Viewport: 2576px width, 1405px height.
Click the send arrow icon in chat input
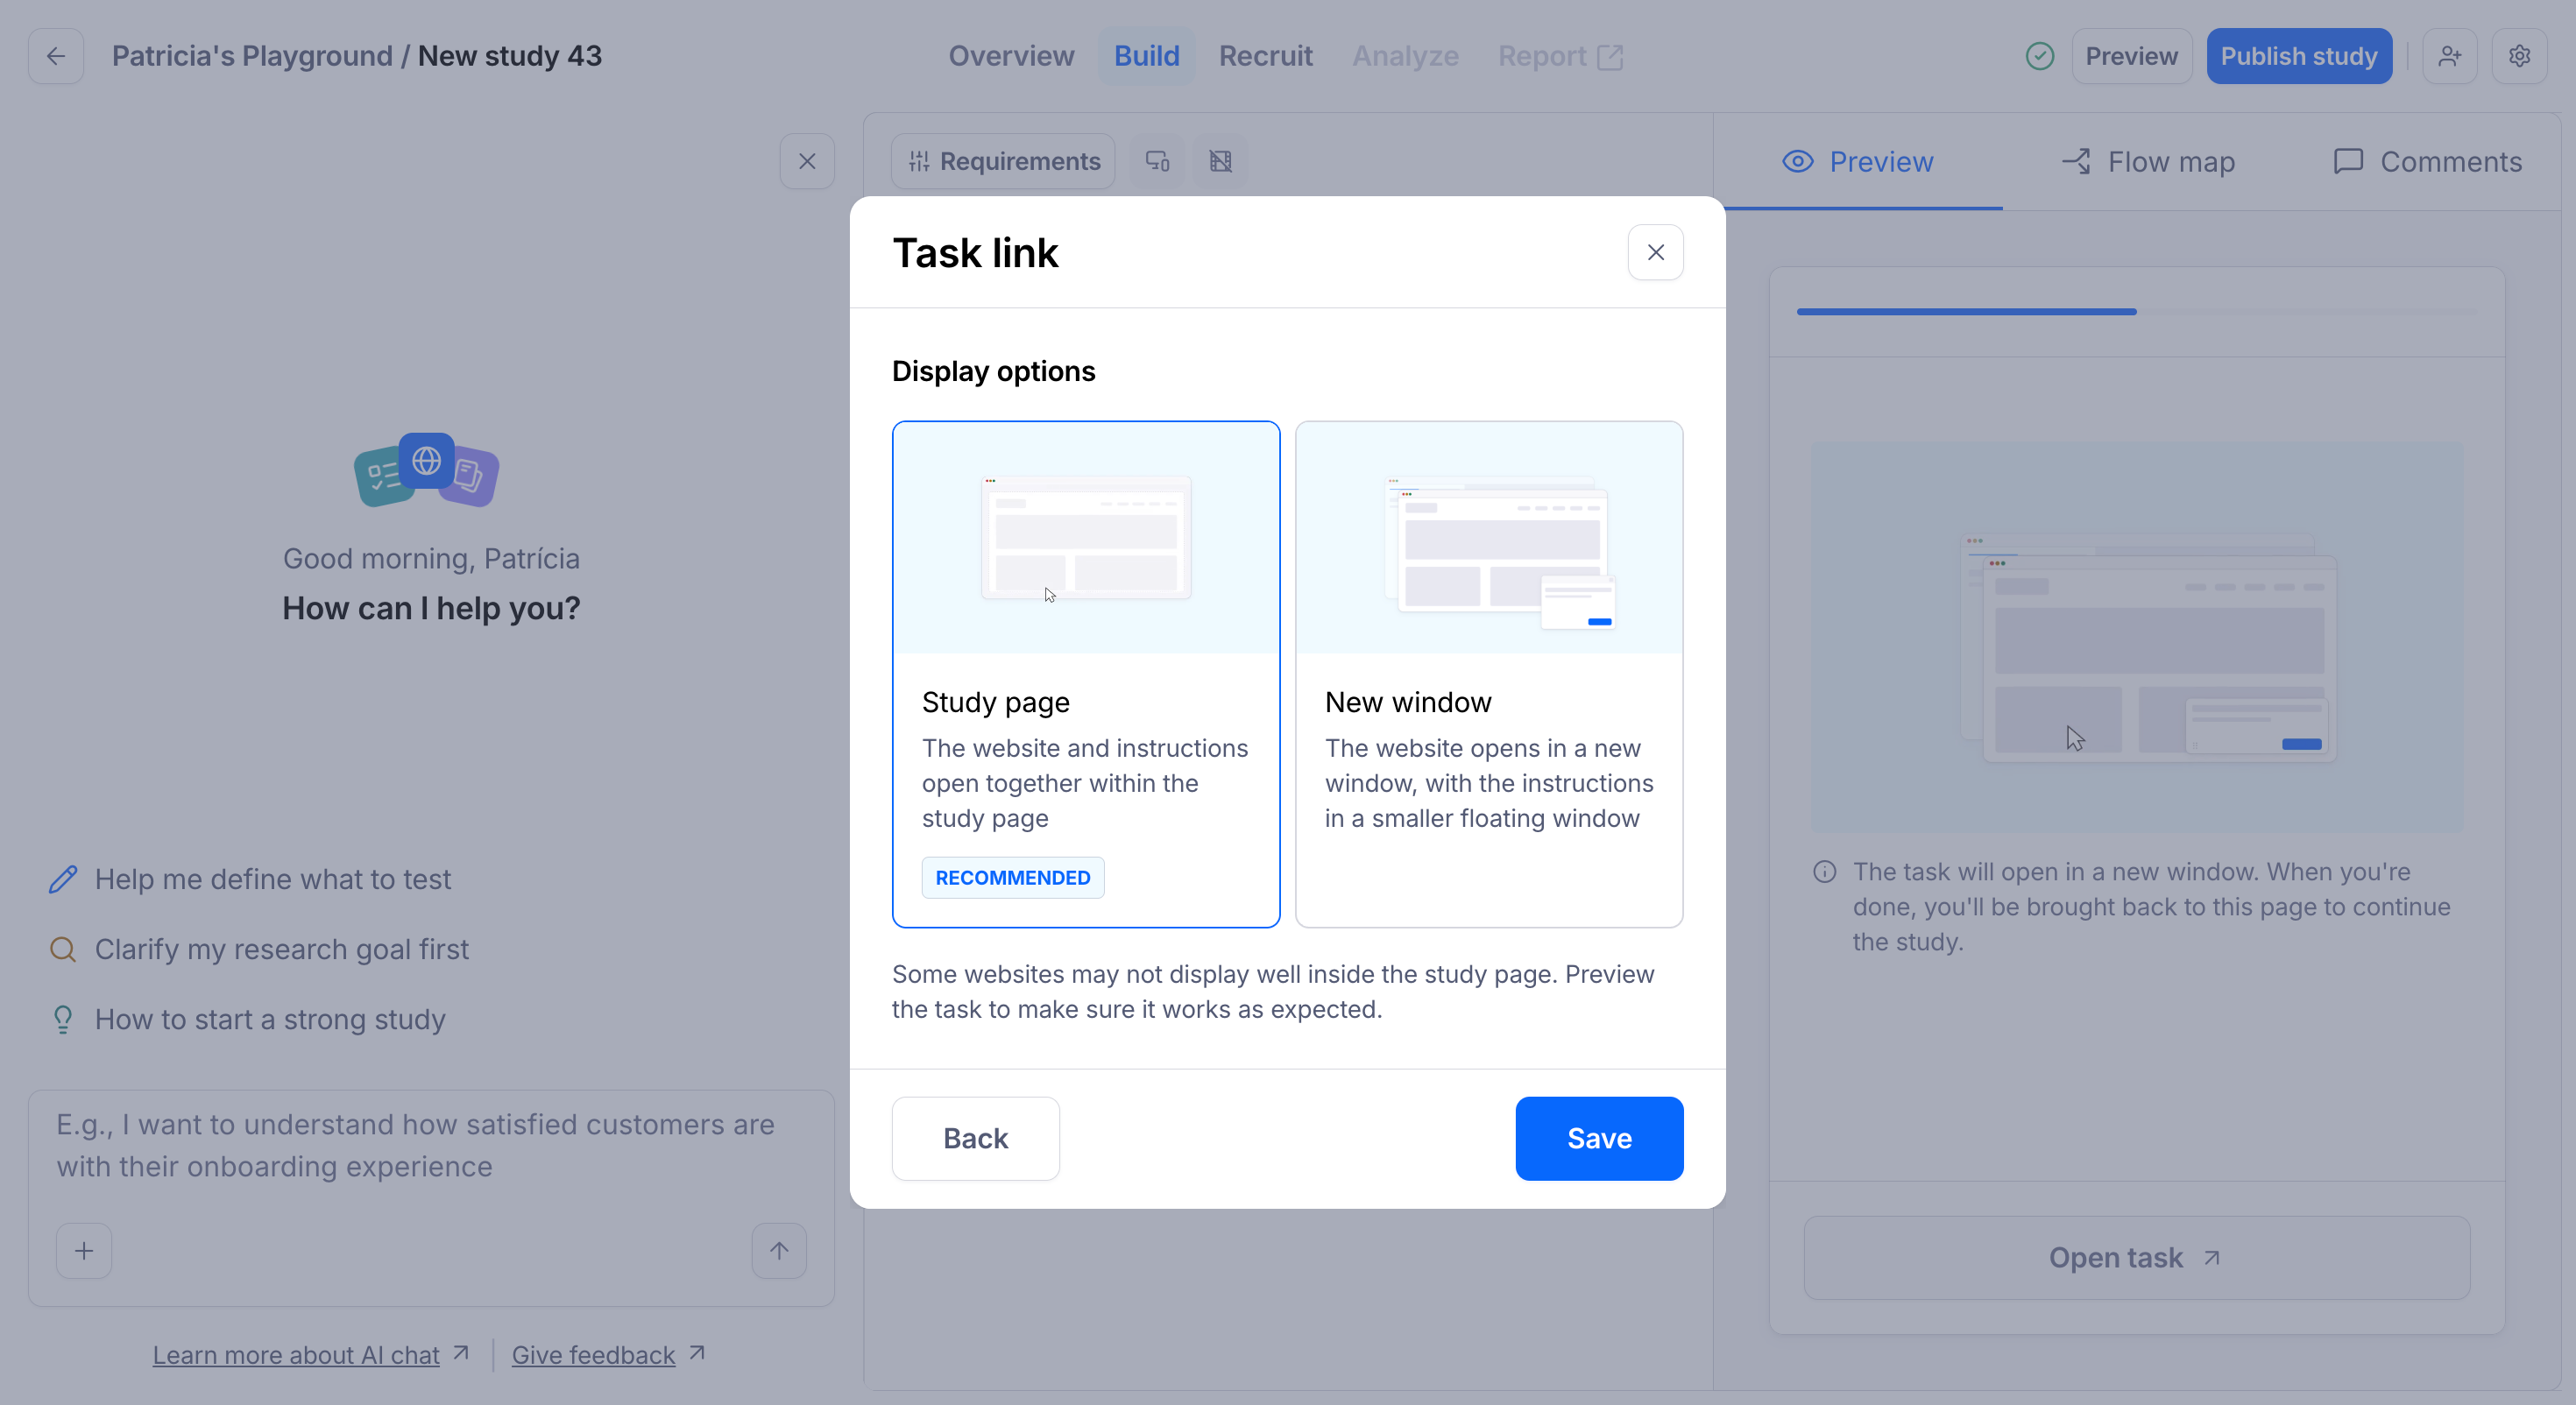point(779,1251)
